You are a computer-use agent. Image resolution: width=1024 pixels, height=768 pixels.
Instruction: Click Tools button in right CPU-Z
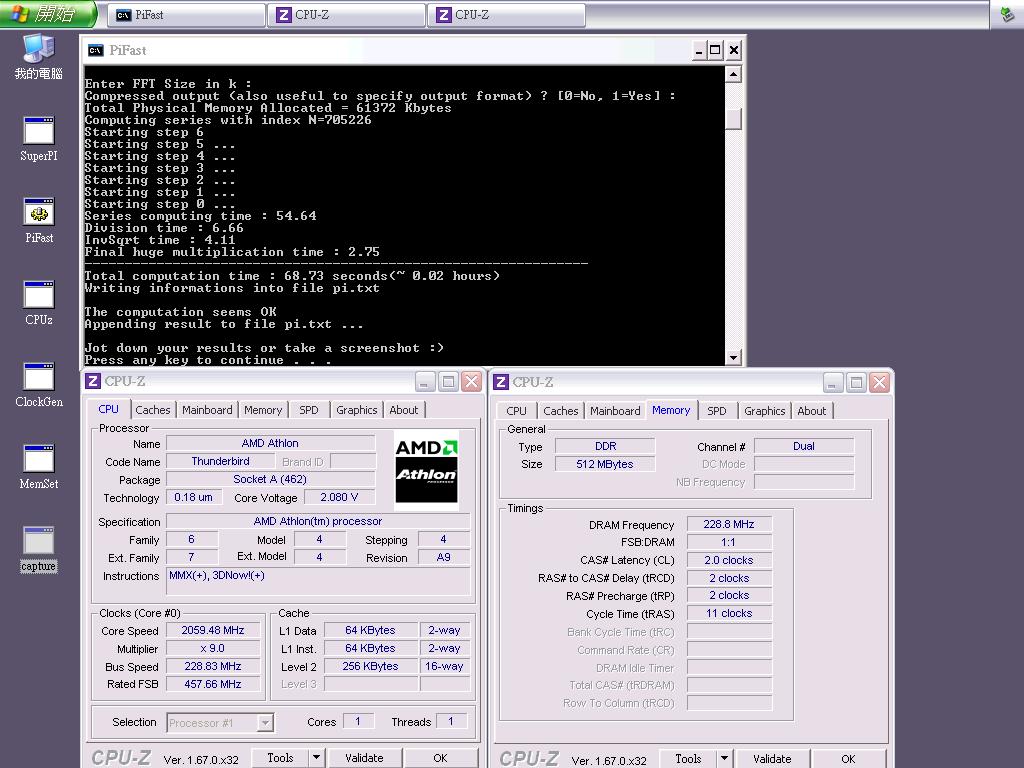click(x=688, y=758)
